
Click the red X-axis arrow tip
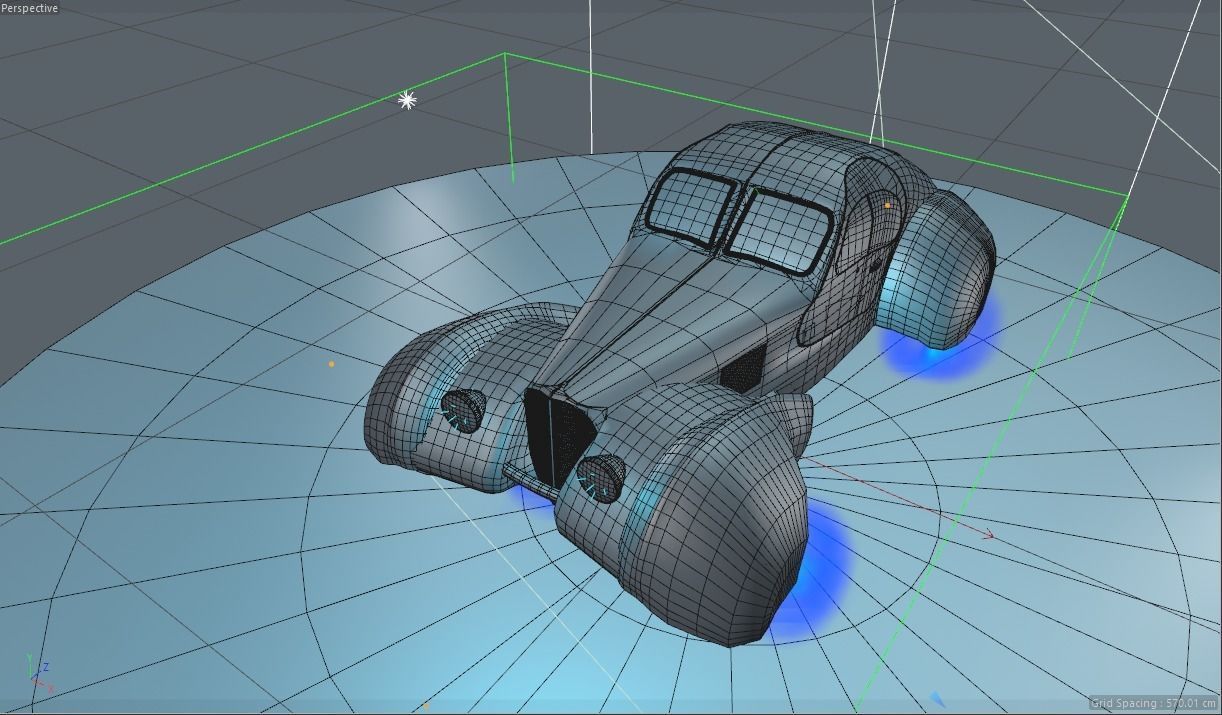[988, 536]
